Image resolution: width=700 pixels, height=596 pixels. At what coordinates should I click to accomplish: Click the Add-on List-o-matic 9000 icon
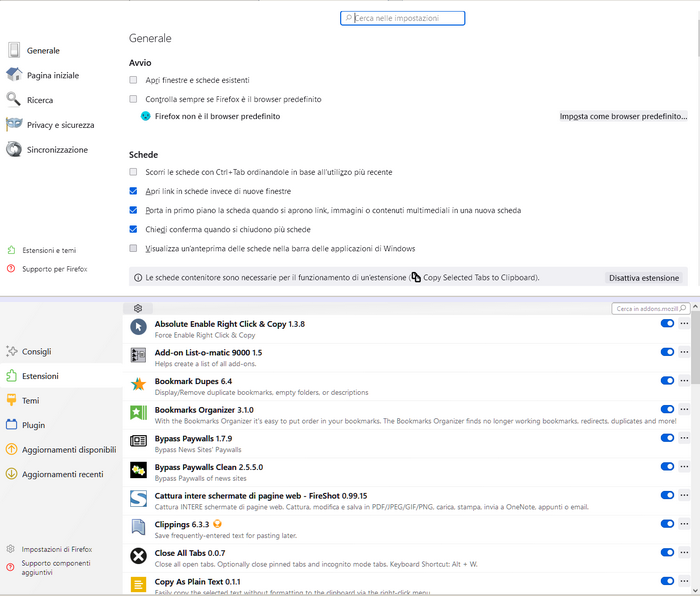[x=138, y=355]
